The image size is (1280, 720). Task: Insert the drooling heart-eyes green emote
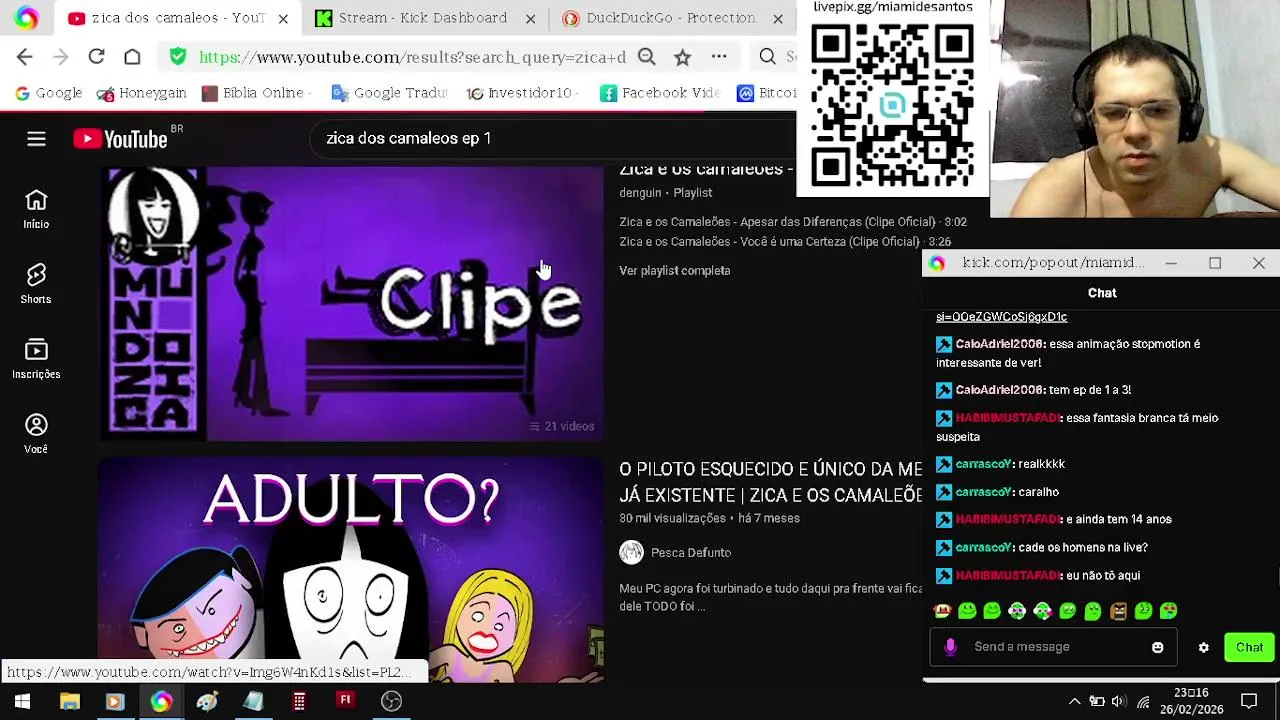pyautogui.click(x=1168, y=611)
